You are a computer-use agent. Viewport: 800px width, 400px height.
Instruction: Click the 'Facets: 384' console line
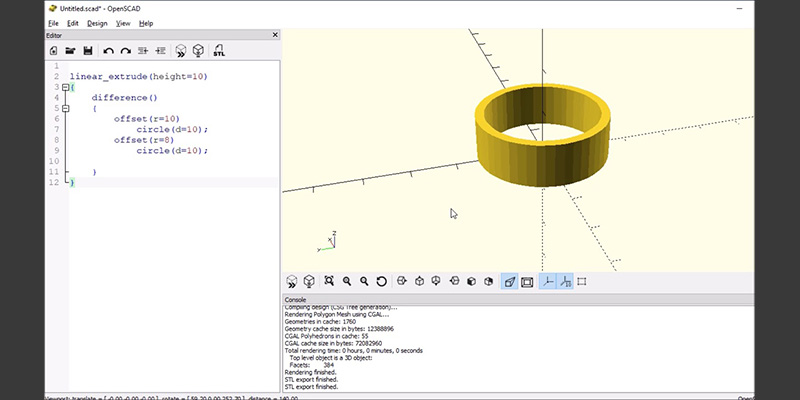pos(312,365)
